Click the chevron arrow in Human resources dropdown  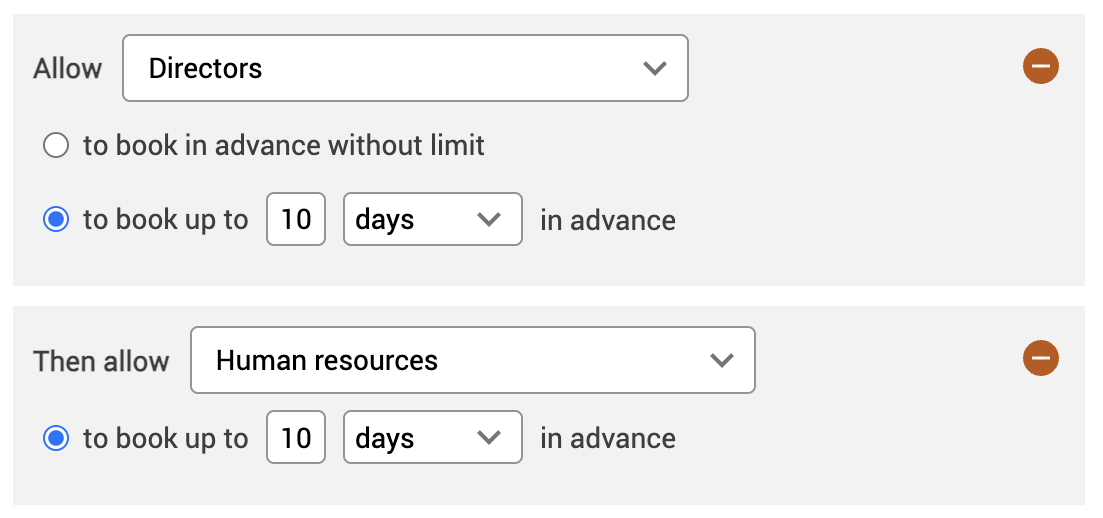pos(722,361)
